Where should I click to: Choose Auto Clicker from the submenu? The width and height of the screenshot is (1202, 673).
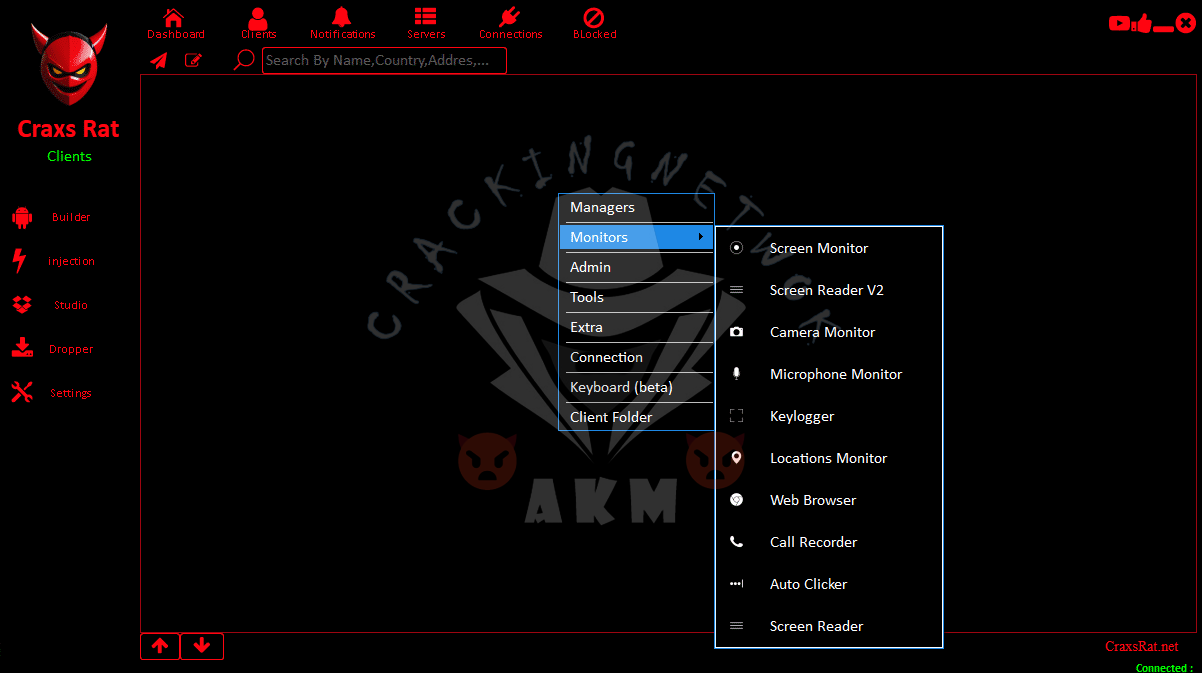point(829,584)
